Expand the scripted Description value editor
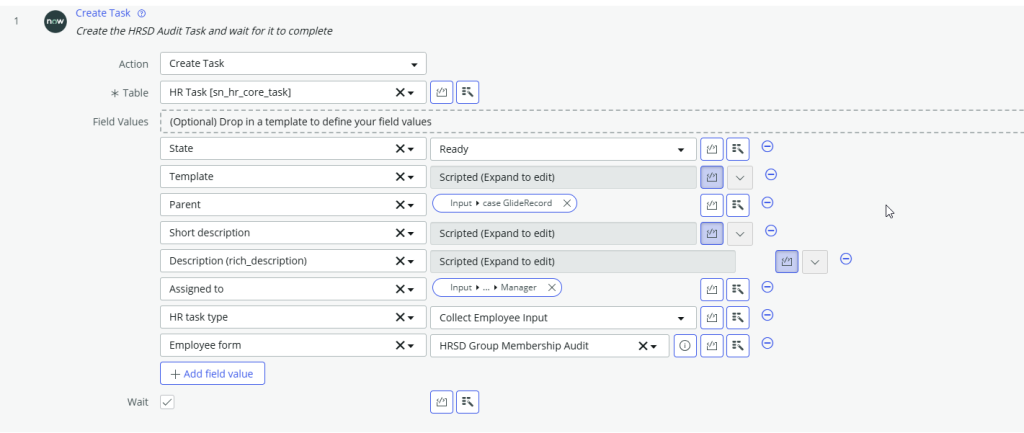Viewport: 1024px width, 433px height. (x=815, y=262)
